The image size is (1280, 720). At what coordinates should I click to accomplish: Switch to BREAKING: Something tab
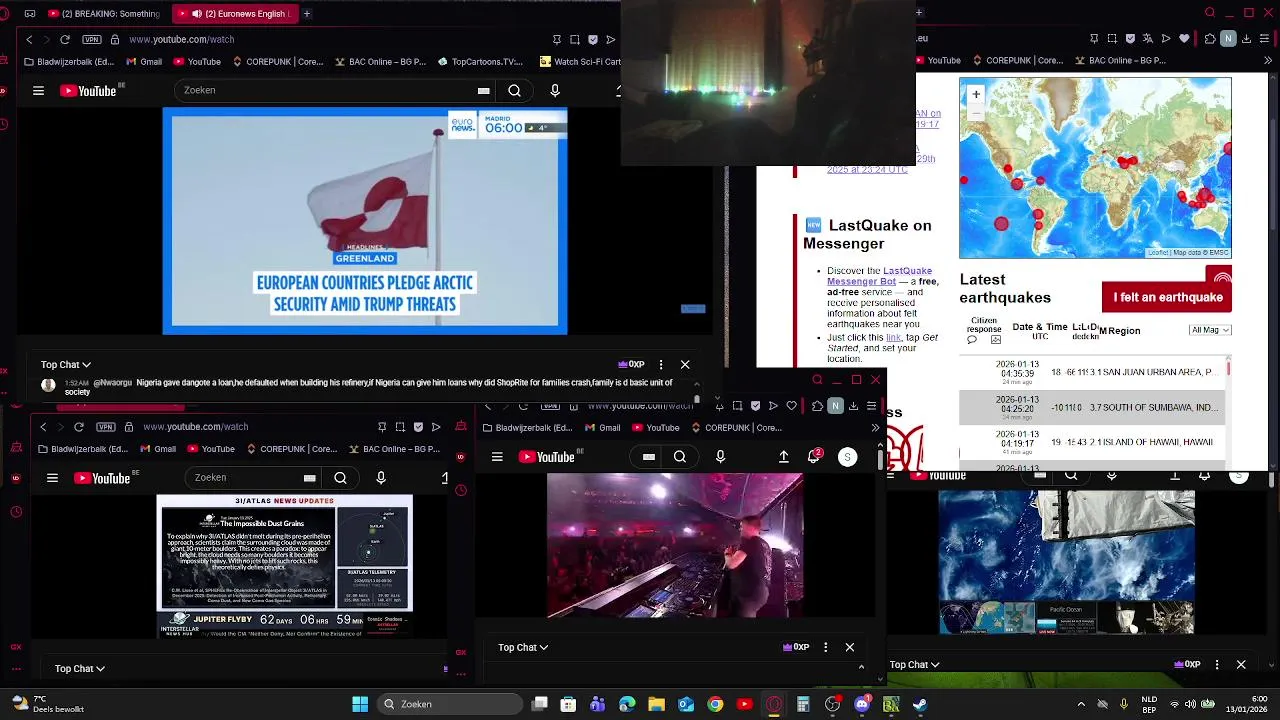pyautogui.click(x=102, y=14)
